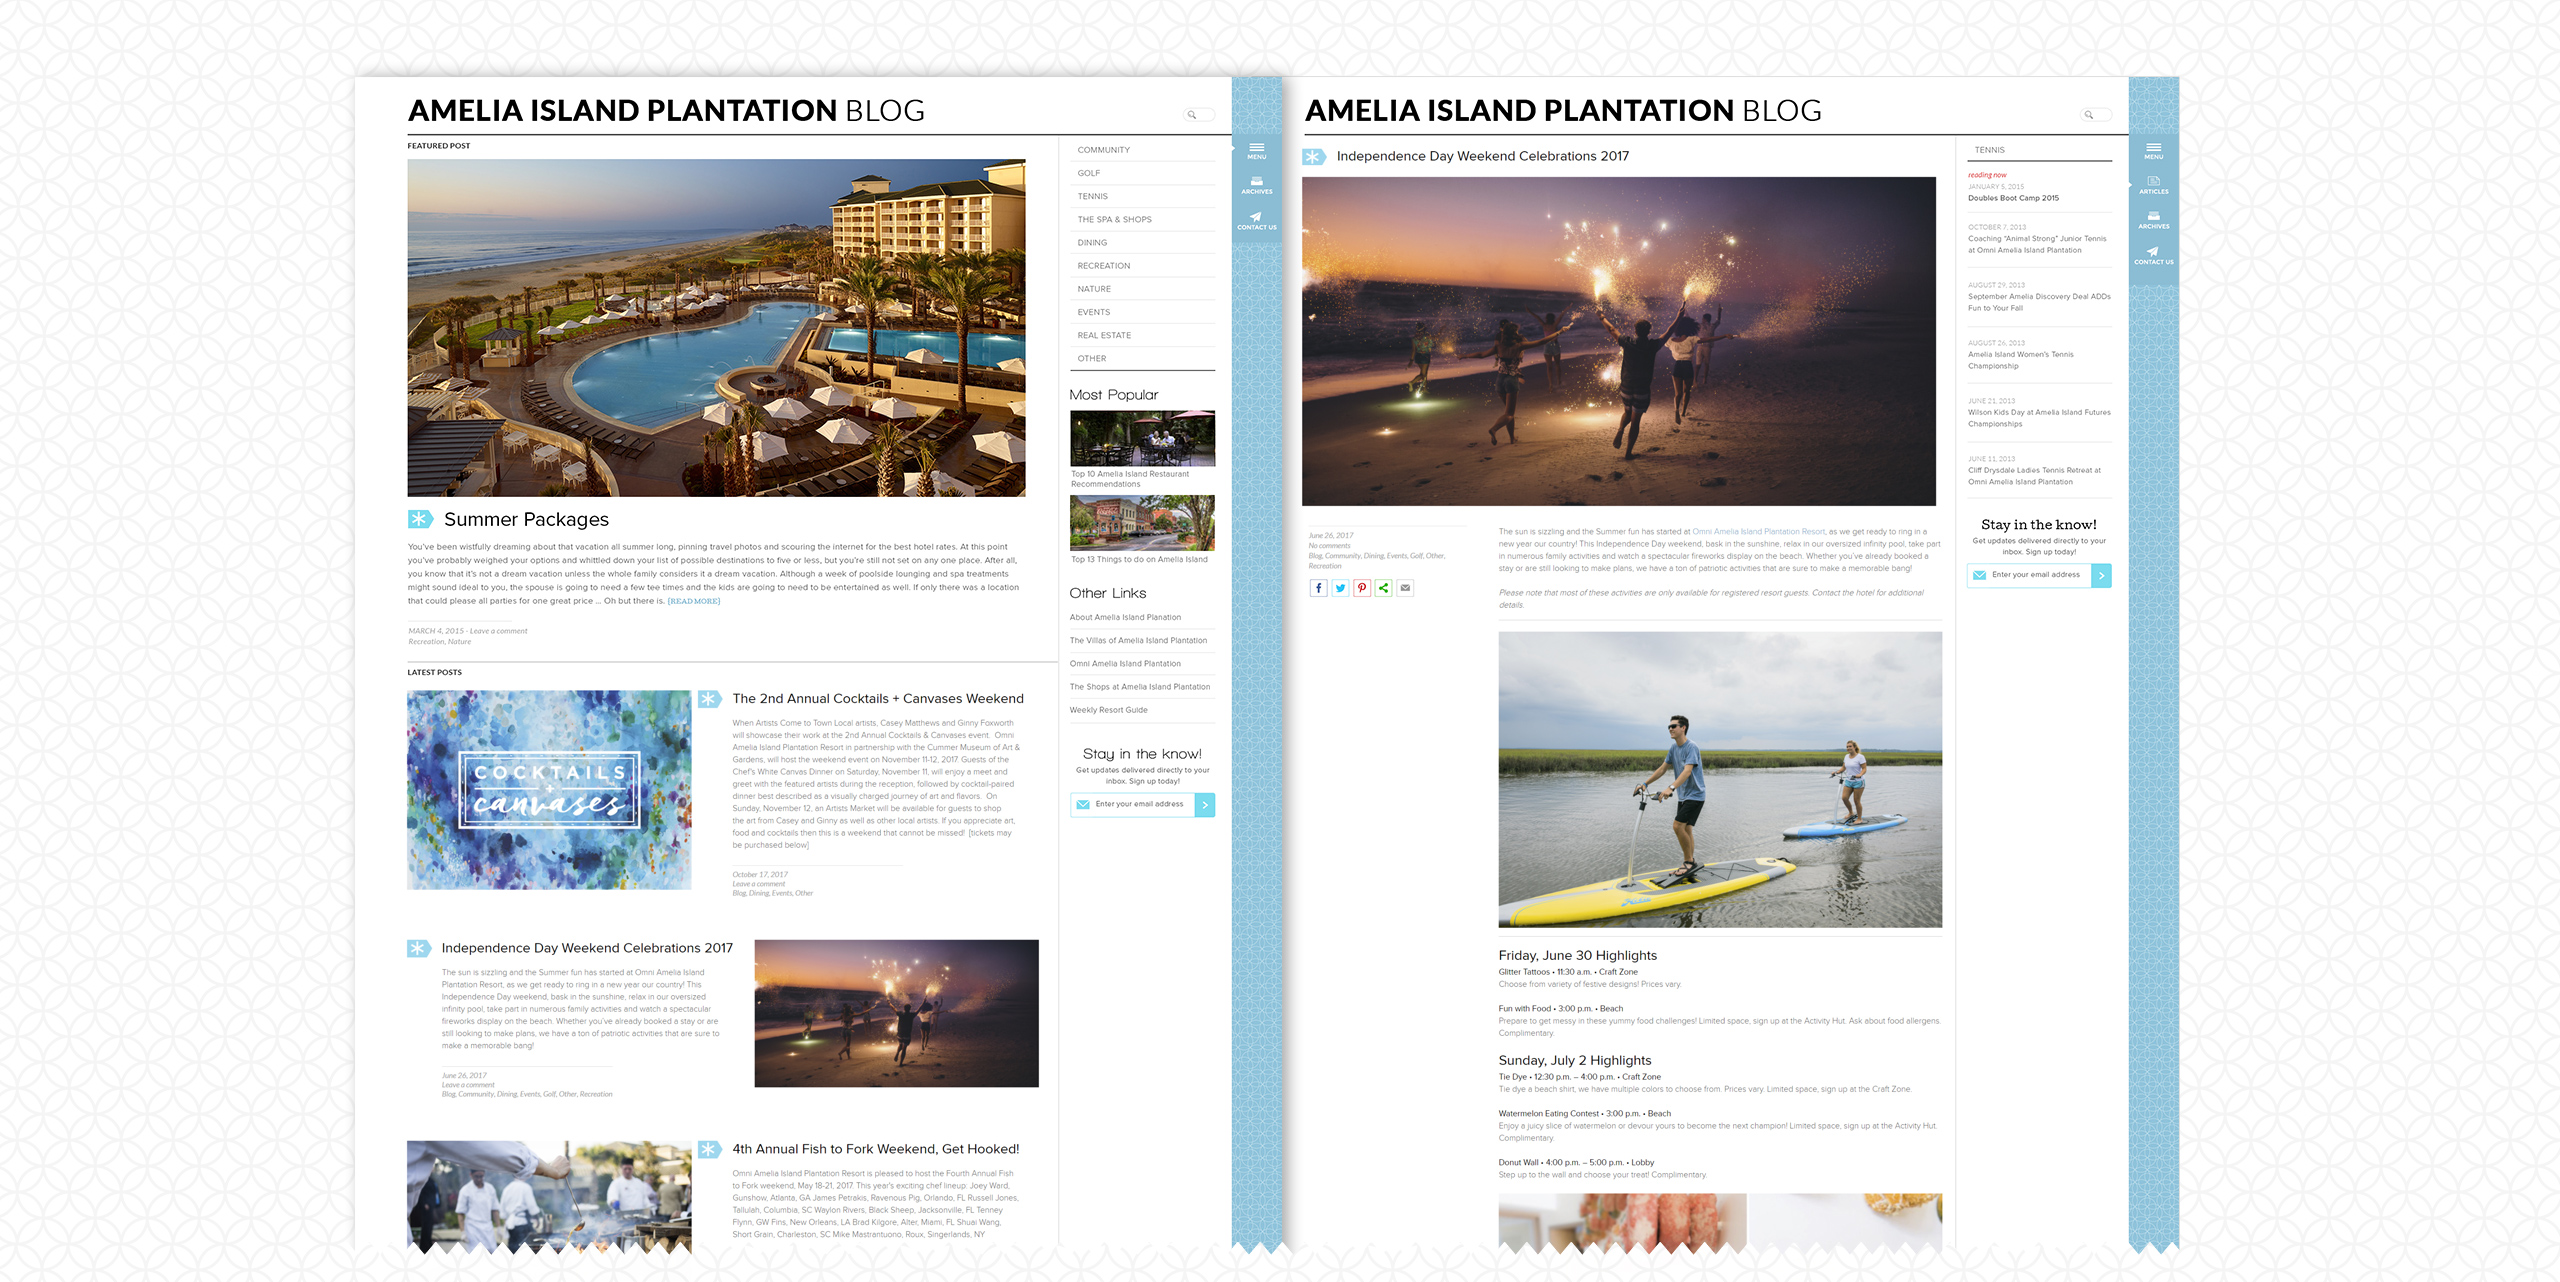Share article via Twitter icon
The height and width of the screenshot is (1282, 2560).
[1340, 588]
